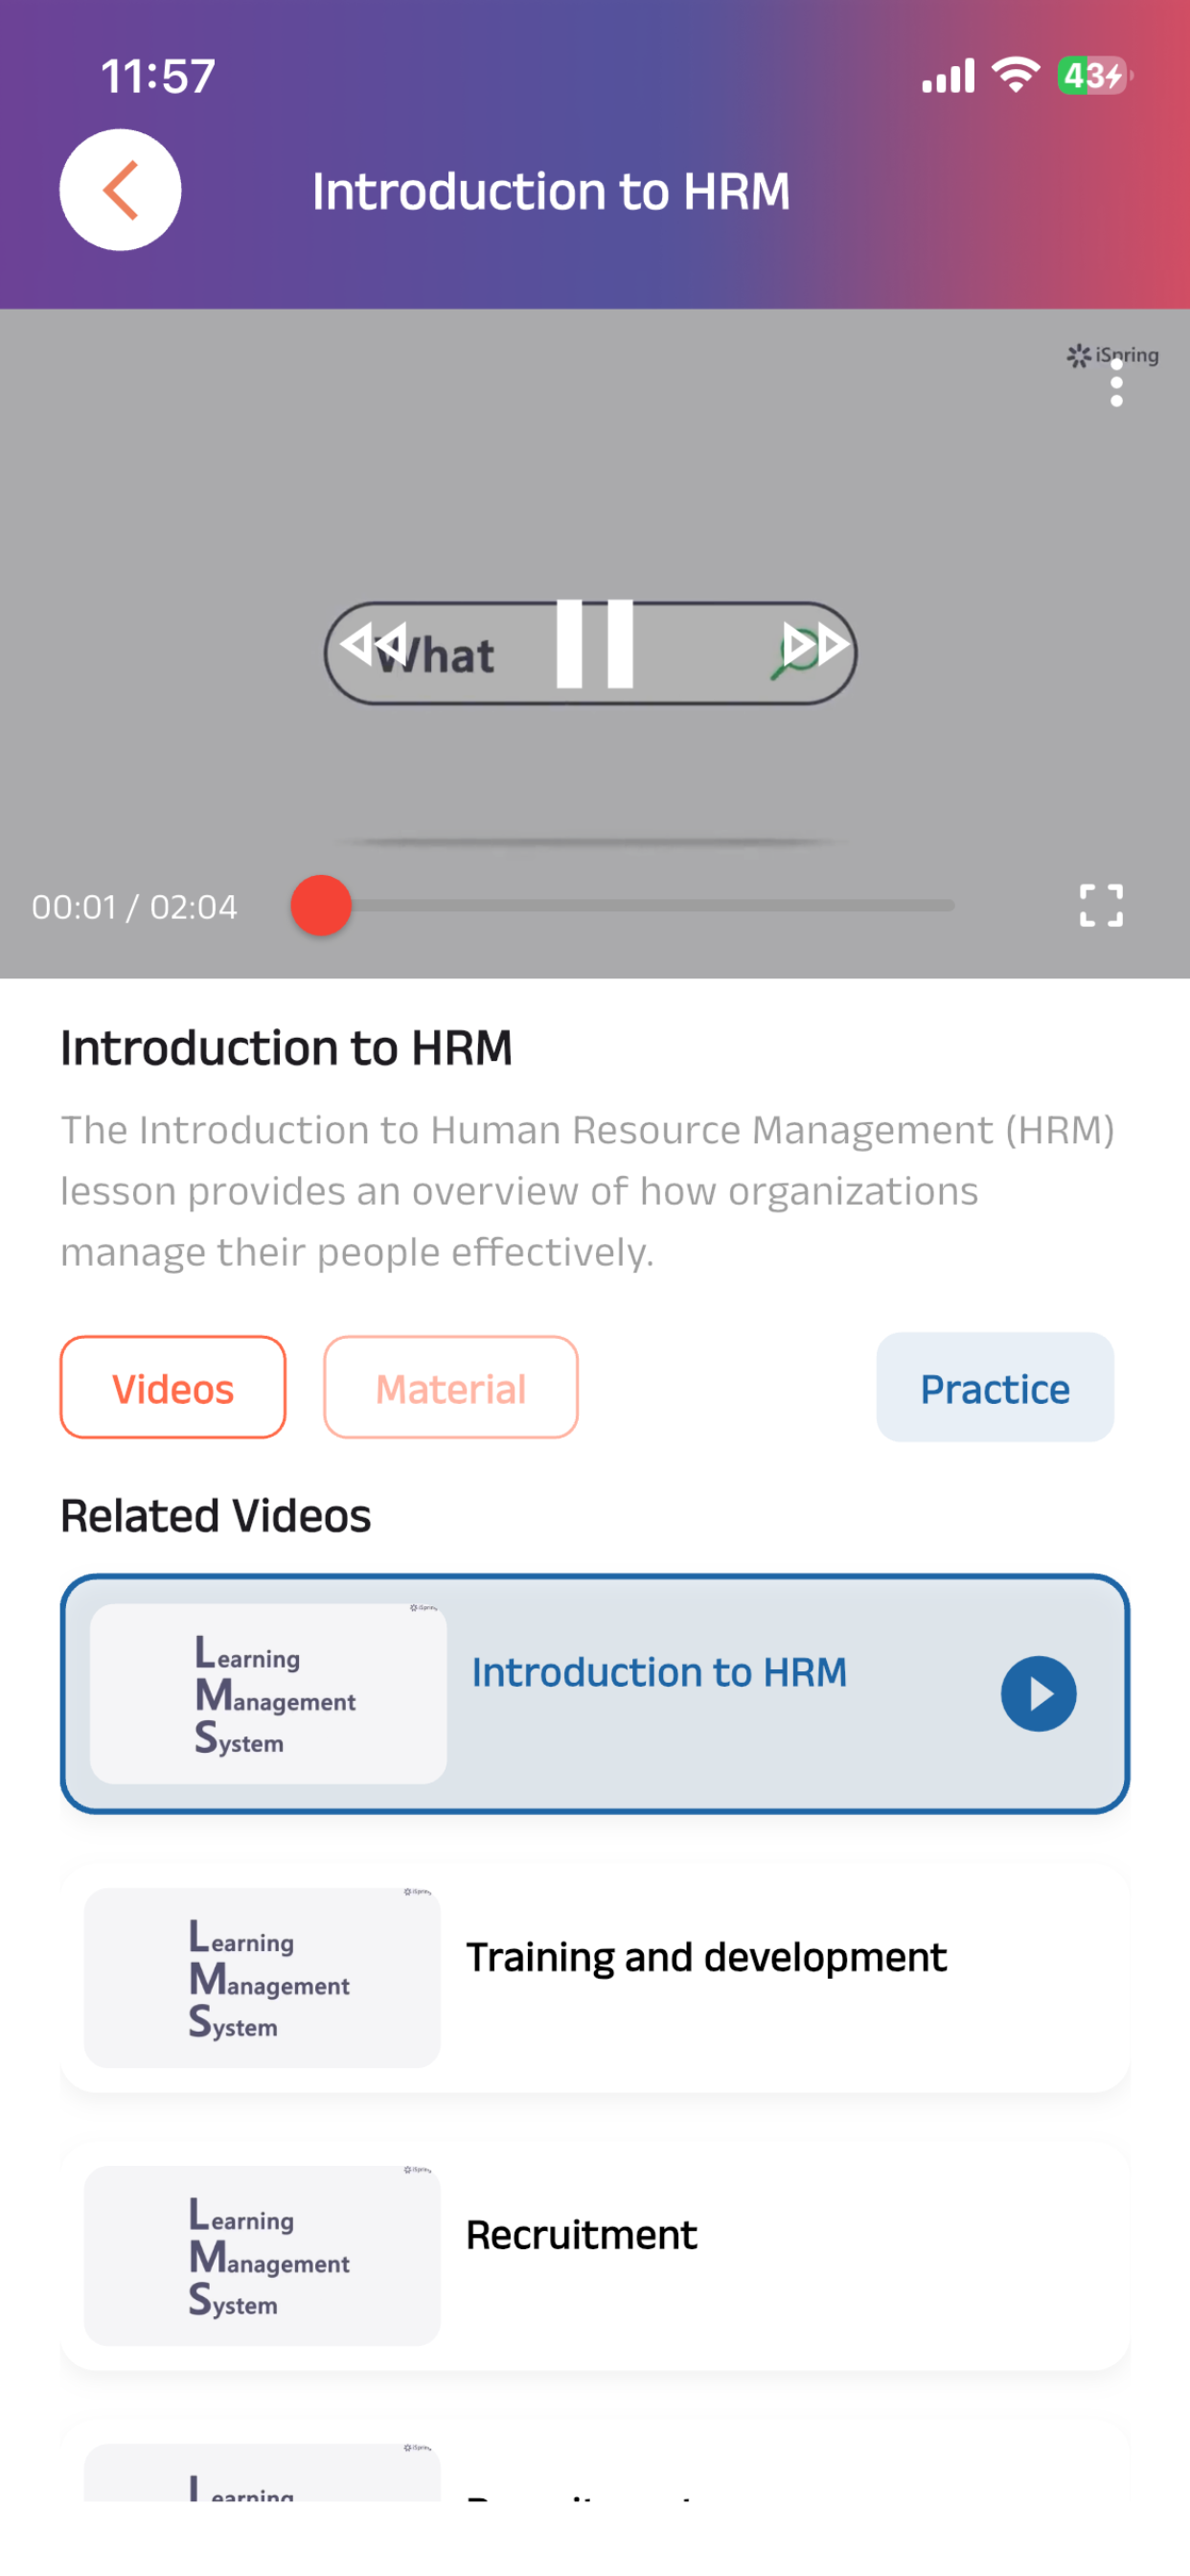The width and height of the screenshot is (1190, 2576).
Task: Pause the playing video
Action: [x=595, y=644]
